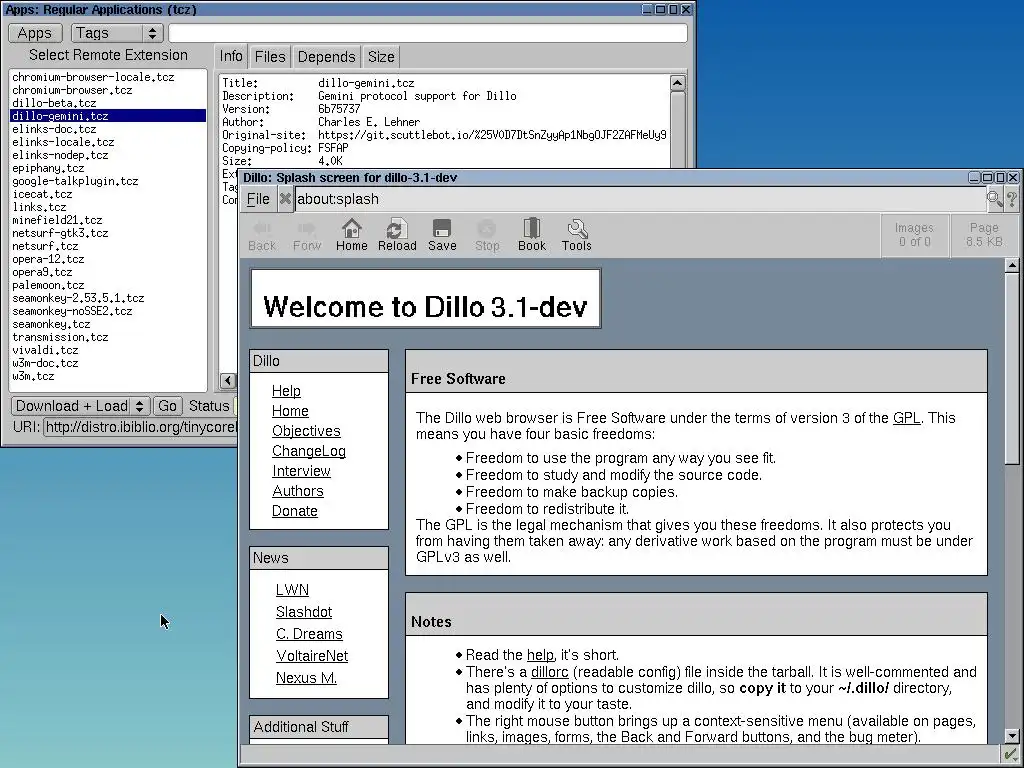
Task: Open the Book bookmarks icon
Action: (x=532, y=234)
